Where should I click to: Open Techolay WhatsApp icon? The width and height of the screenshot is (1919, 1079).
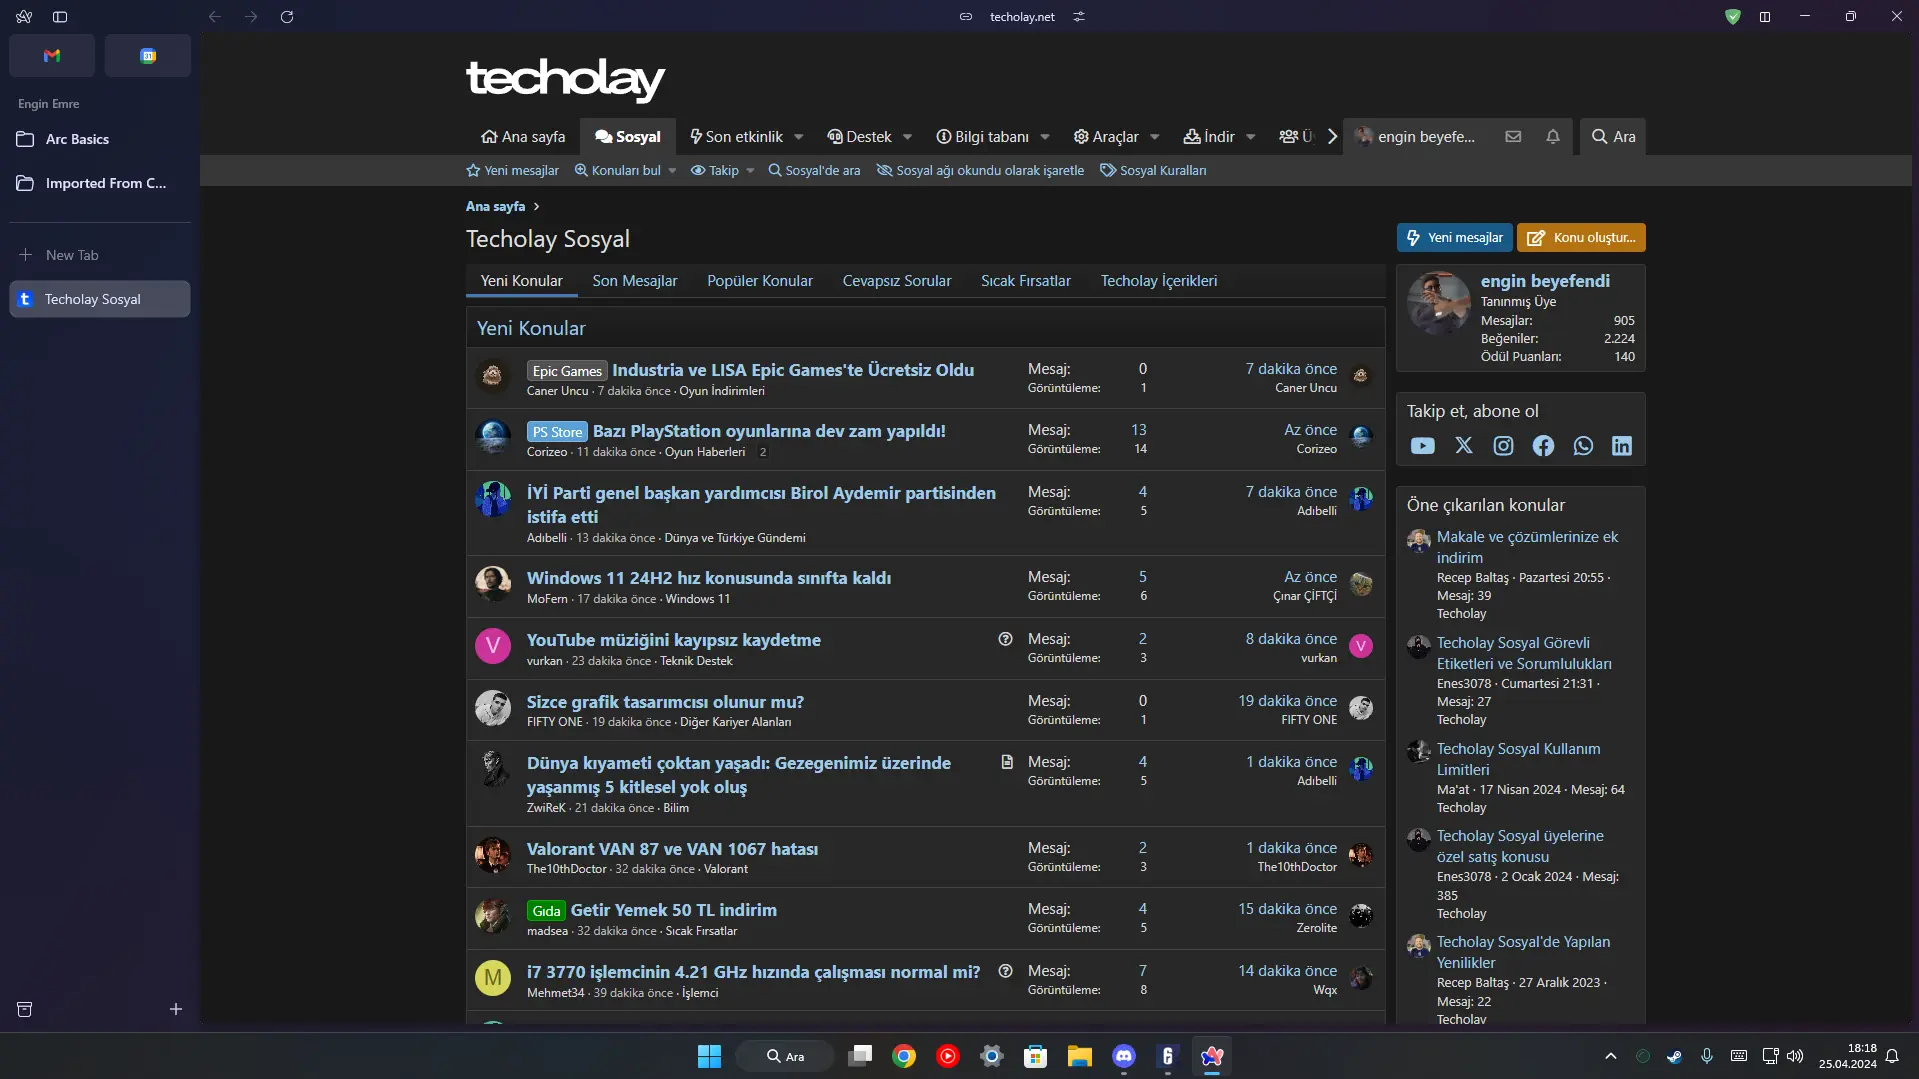pyautogui.click(x=1583, y=446)
